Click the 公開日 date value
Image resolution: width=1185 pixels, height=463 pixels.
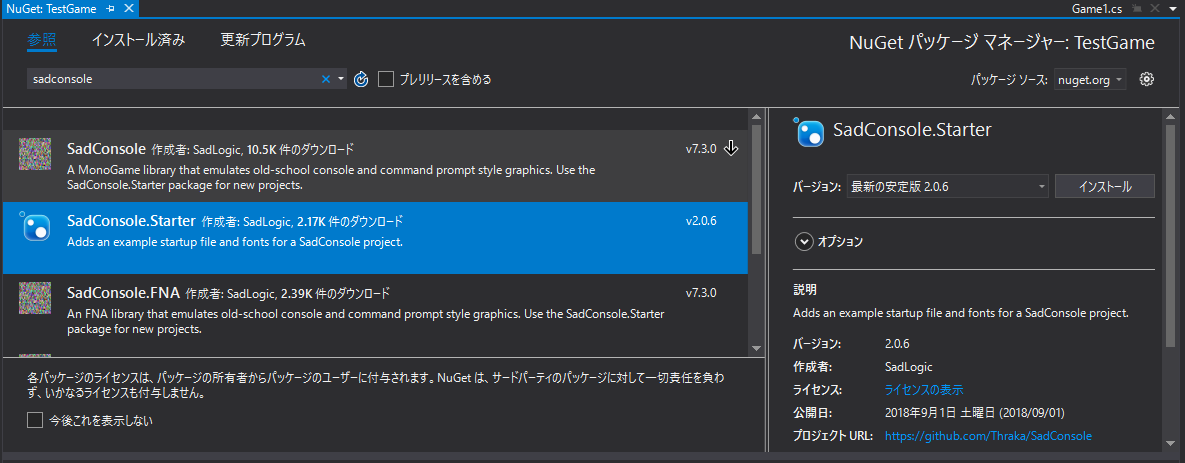tap(975, 412)
